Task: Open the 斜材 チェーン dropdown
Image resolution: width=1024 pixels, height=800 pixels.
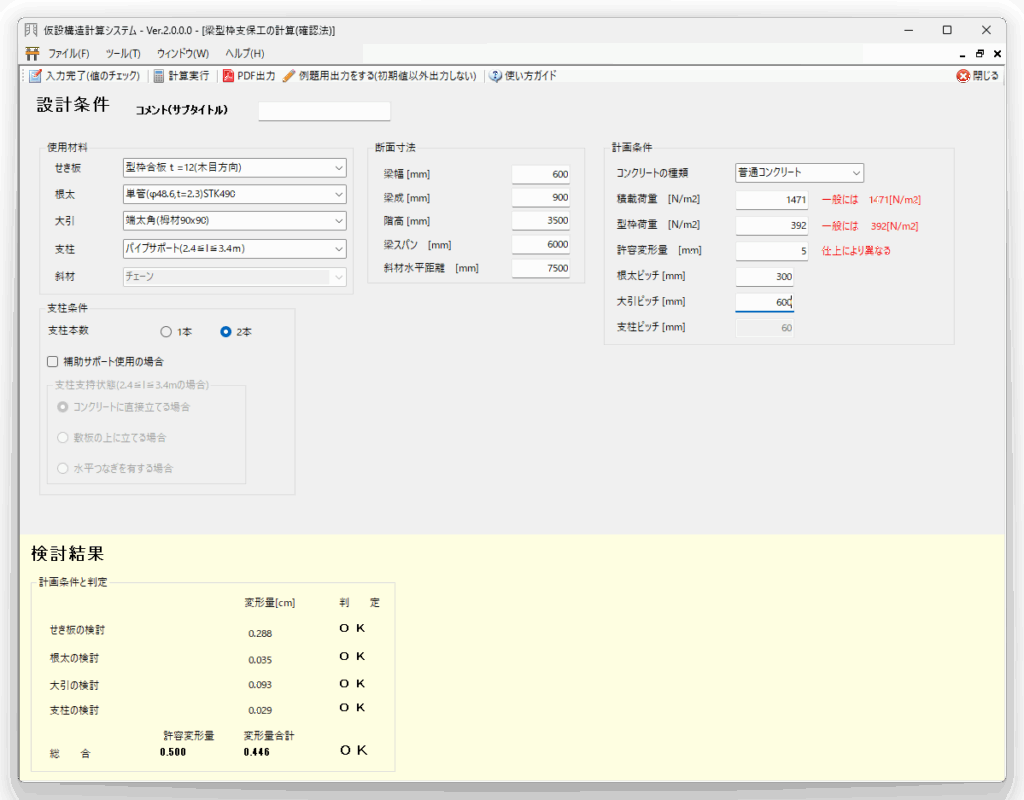Action: 234,277
